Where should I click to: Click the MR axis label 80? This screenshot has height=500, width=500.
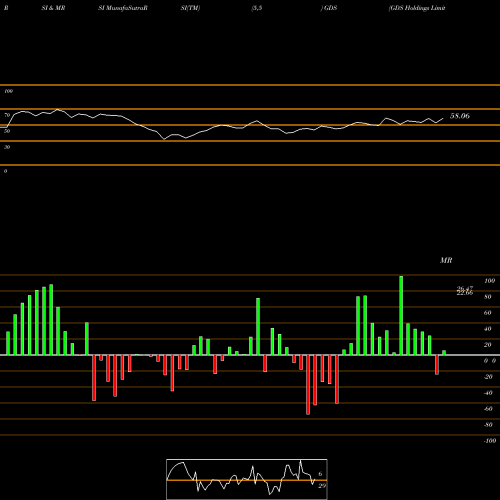point(488,297)
